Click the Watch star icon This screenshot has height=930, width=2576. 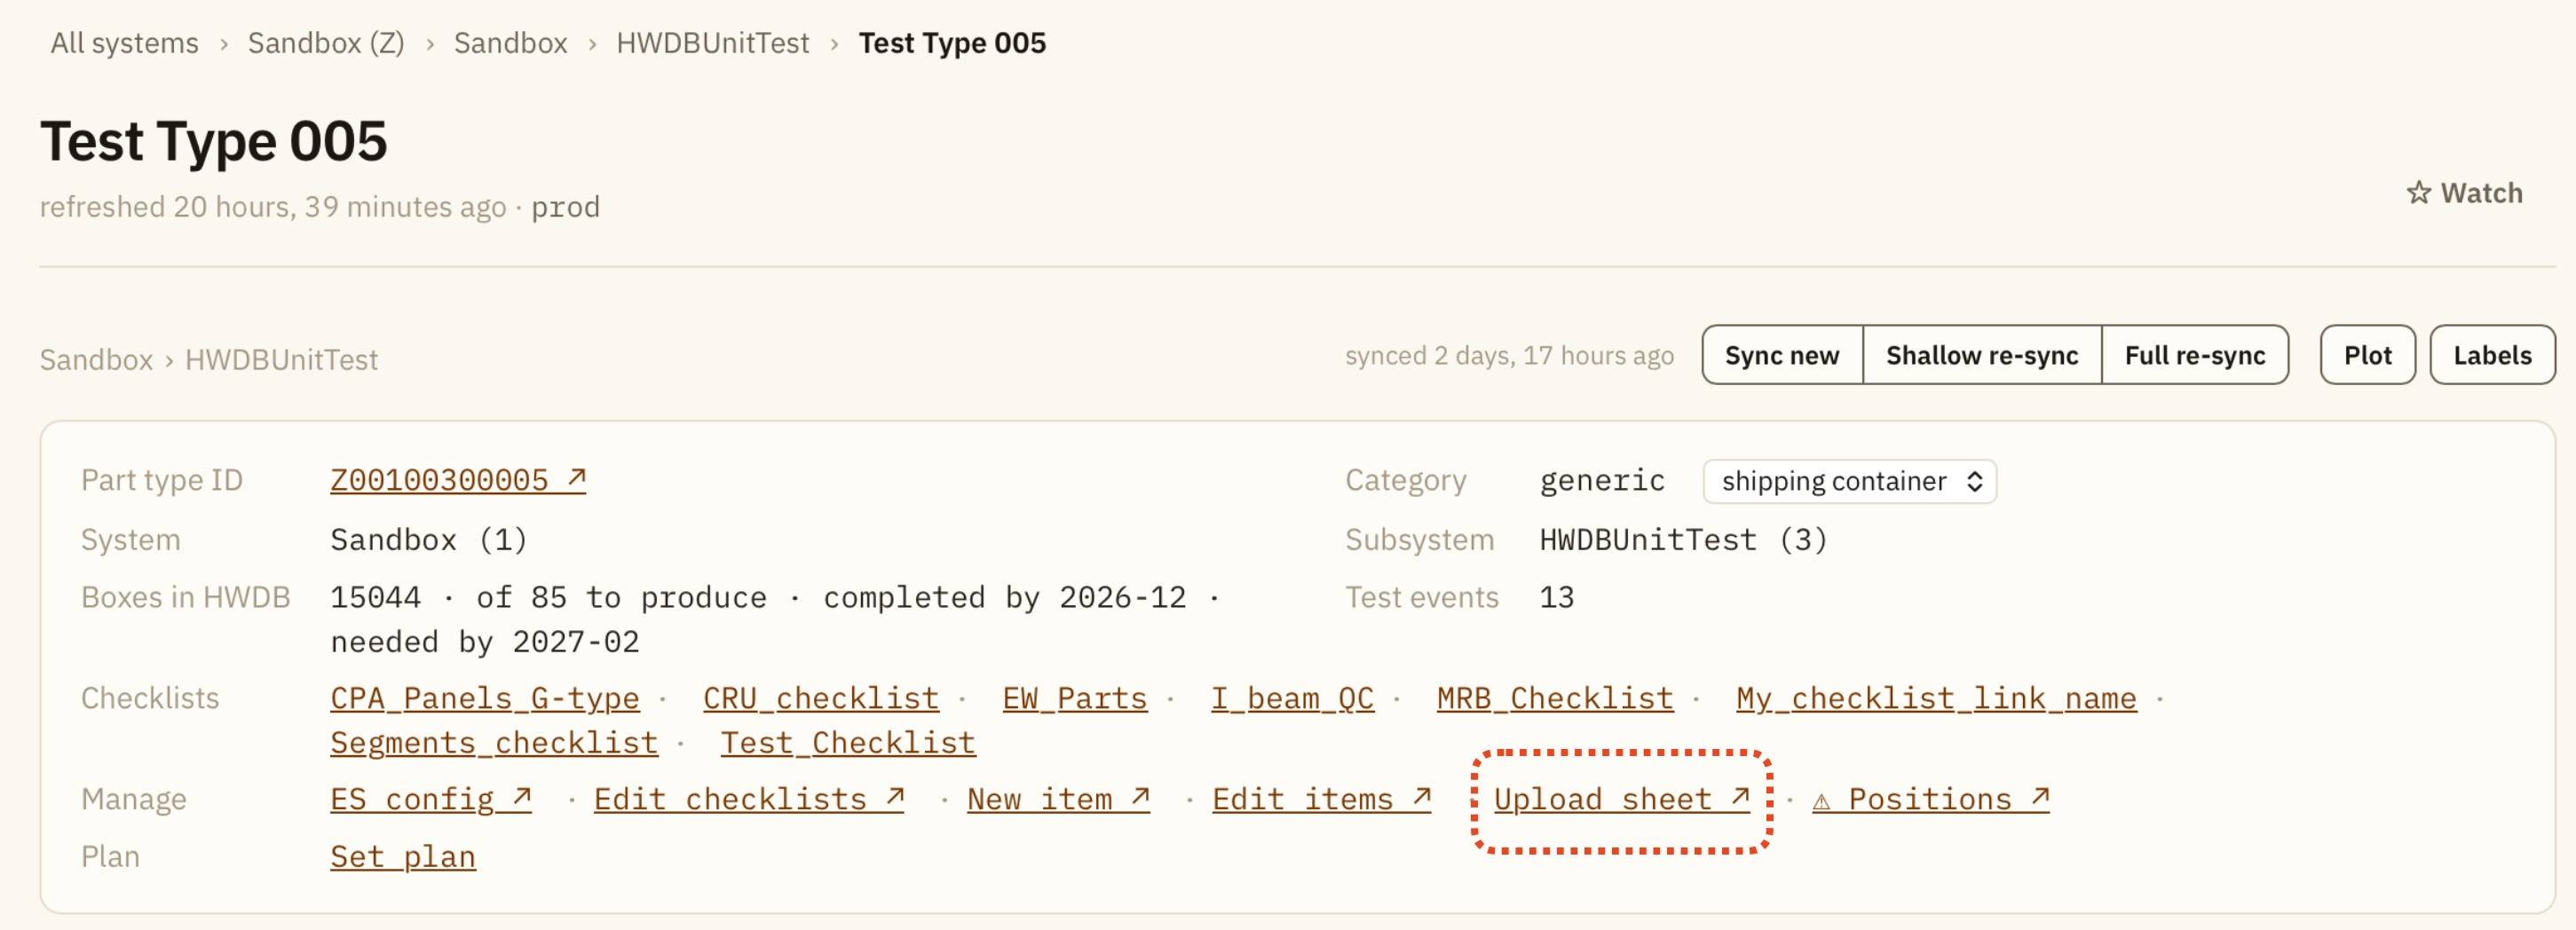coord(2418,193)
